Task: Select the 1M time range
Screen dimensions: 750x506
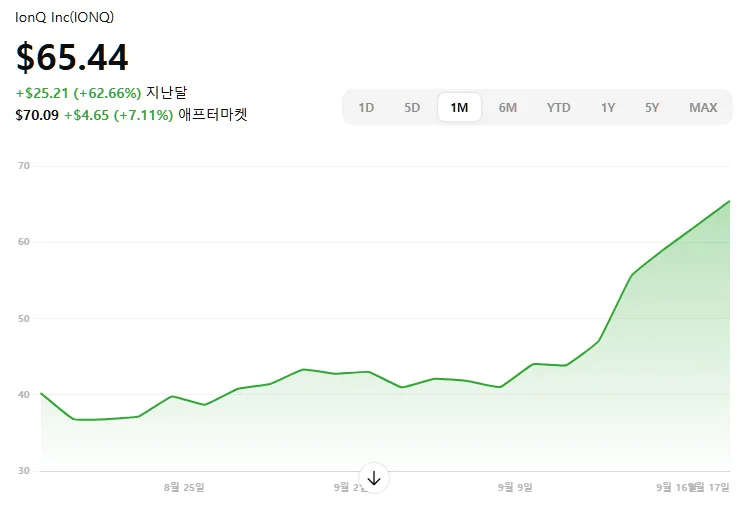Action: (x=459, y=107)
